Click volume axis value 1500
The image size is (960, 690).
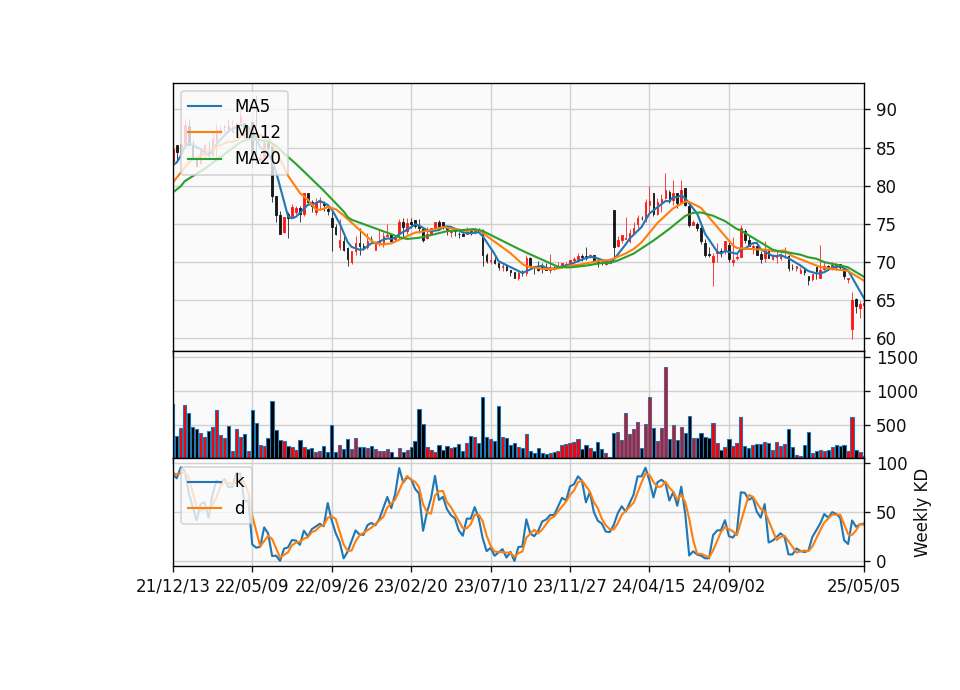coord(898,358)
